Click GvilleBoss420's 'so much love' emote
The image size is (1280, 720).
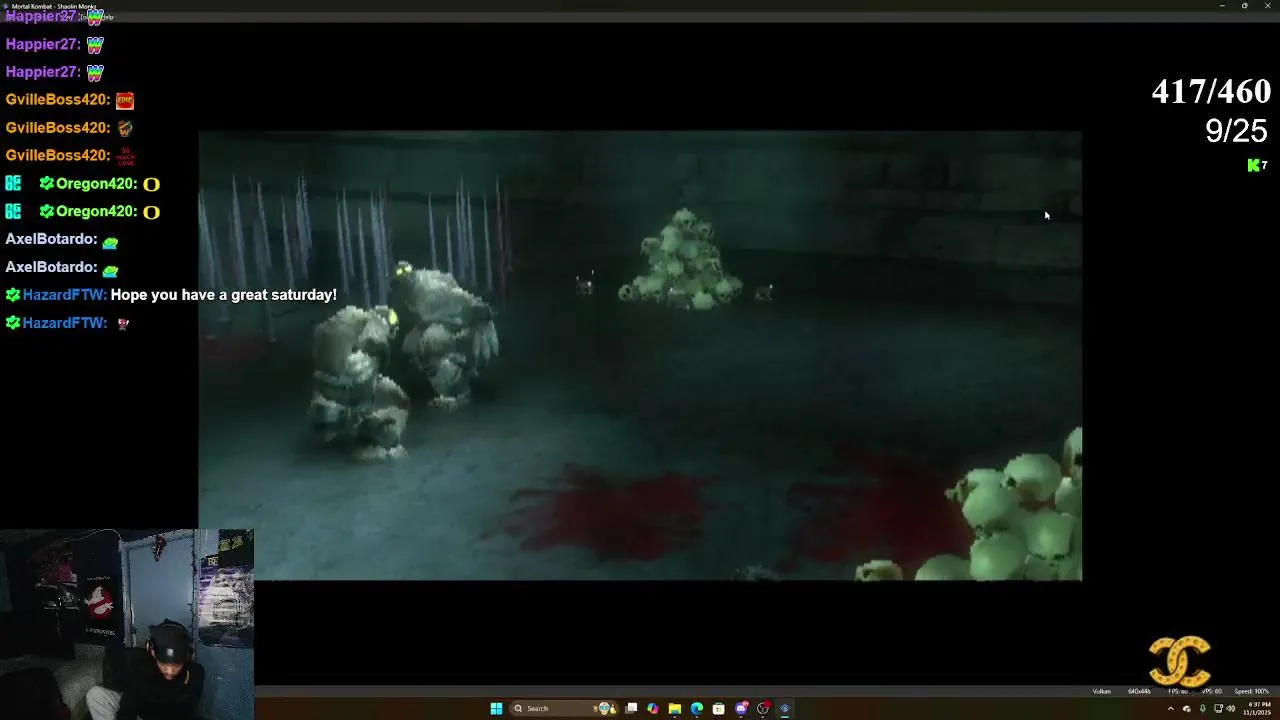(125, 156)
